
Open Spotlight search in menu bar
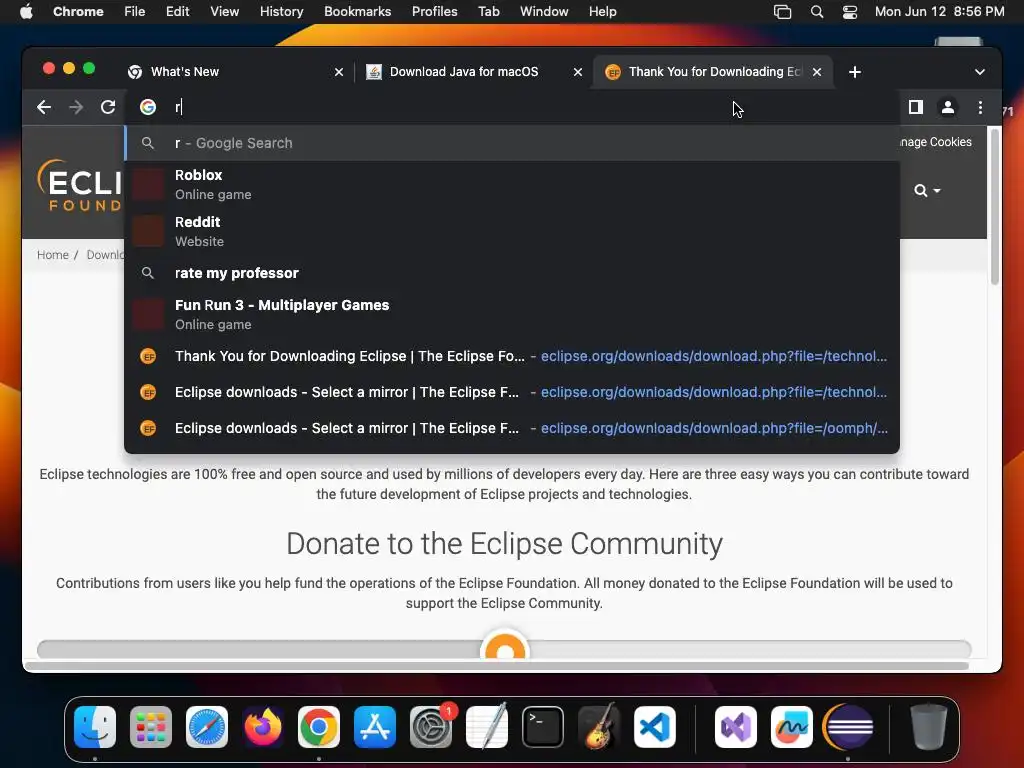coord(816,11)
